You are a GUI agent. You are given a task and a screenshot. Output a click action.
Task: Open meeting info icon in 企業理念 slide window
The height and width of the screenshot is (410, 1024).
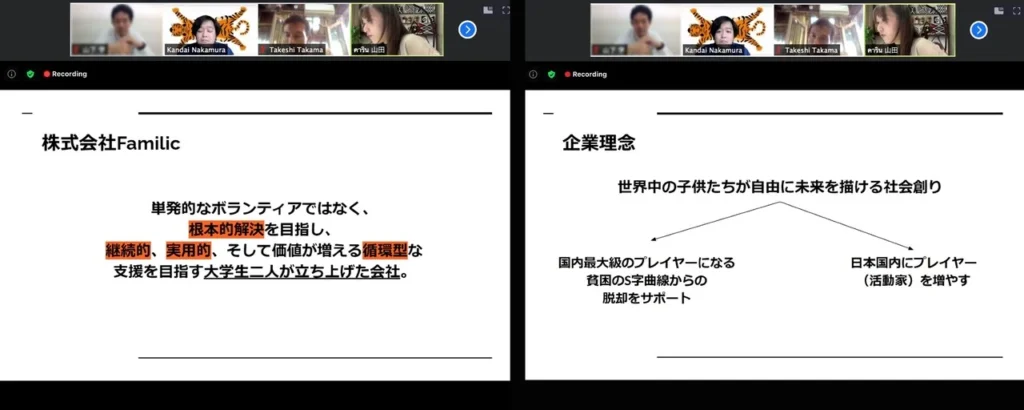(533, 74)
